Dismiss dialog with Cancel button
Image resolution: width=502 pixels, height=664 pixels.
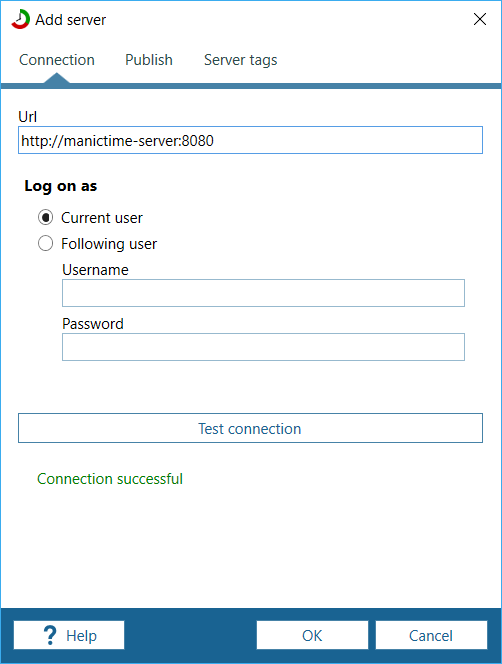(x=431, y=635)
